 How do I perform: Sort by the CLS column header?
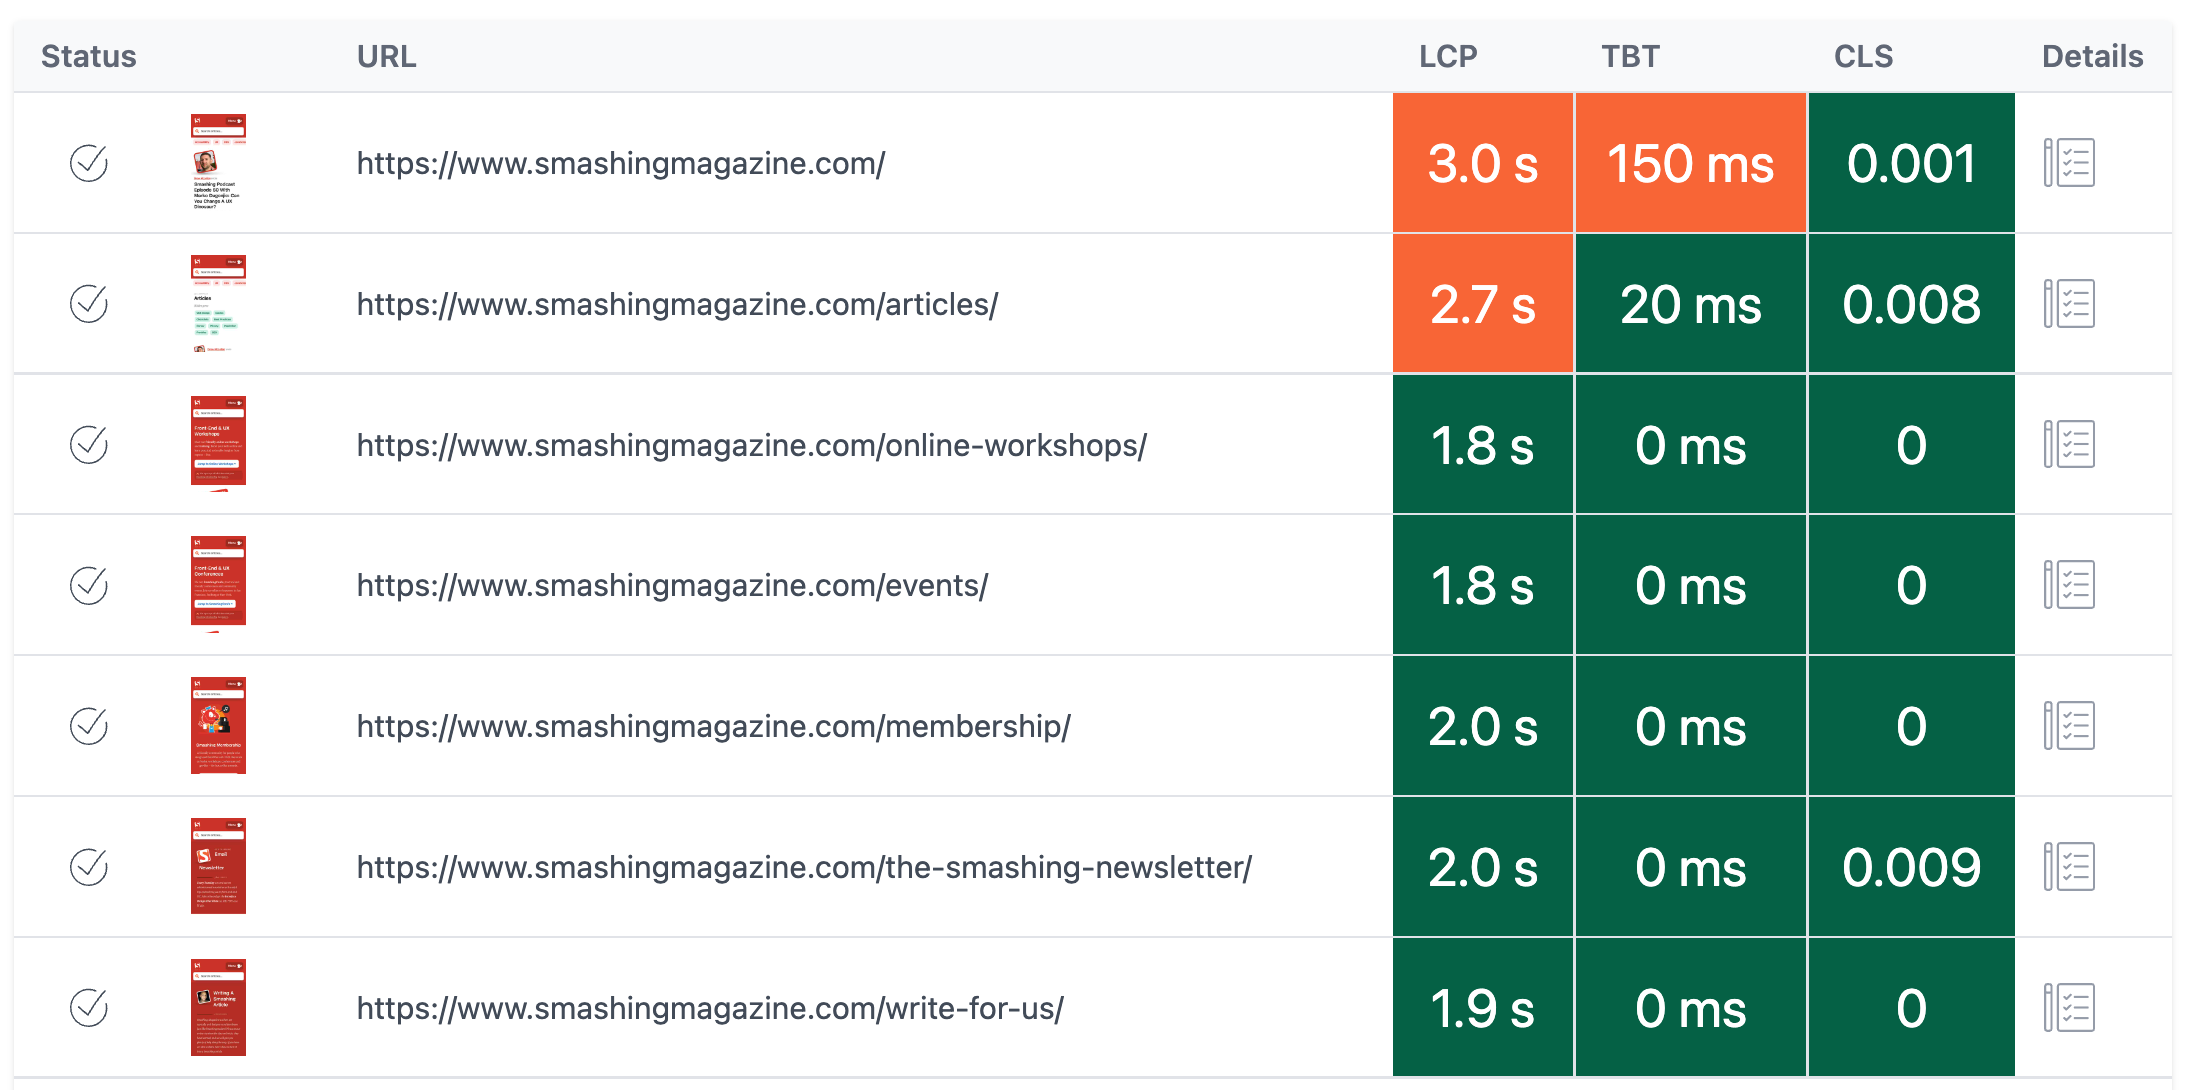(x=1862, y=56)
